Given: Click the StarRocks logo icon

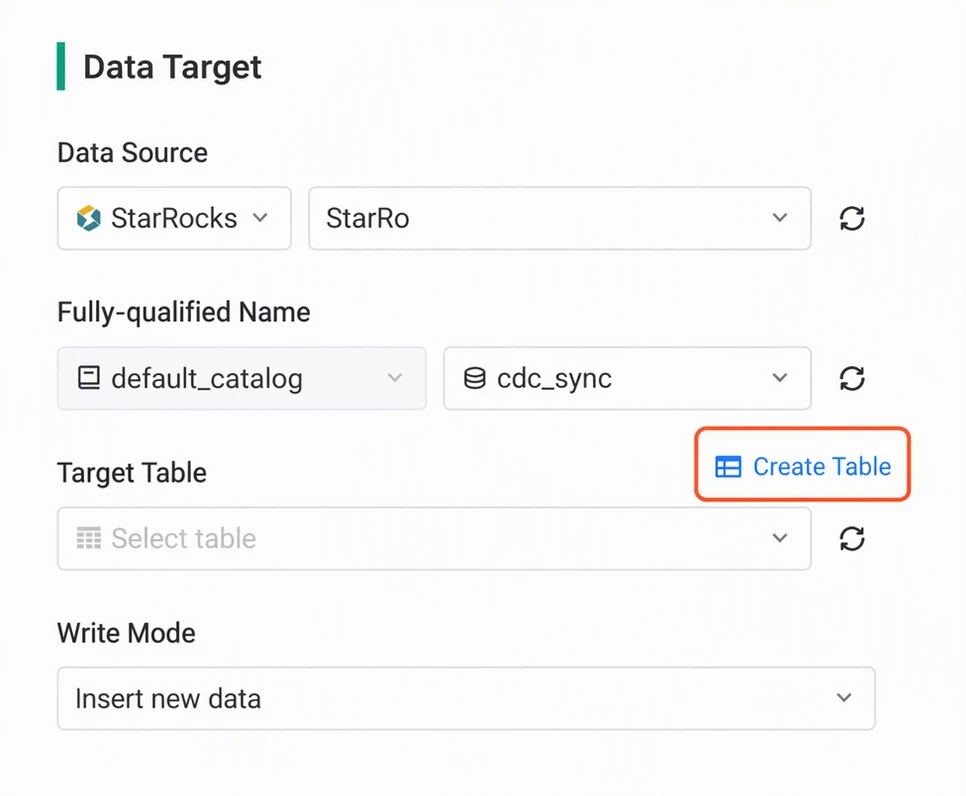Looking at the screenshot, I should [89, 218].
